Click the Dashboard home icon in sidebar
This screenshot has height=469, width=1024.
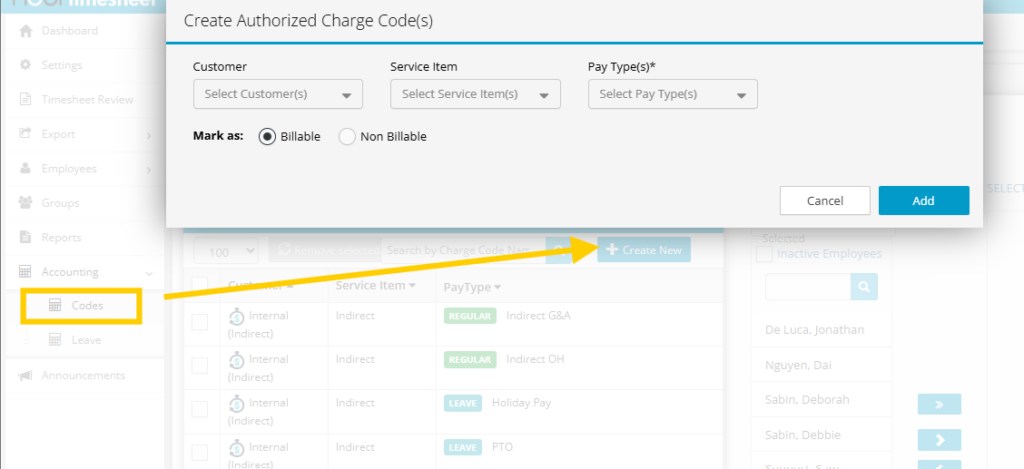point(26,31)
